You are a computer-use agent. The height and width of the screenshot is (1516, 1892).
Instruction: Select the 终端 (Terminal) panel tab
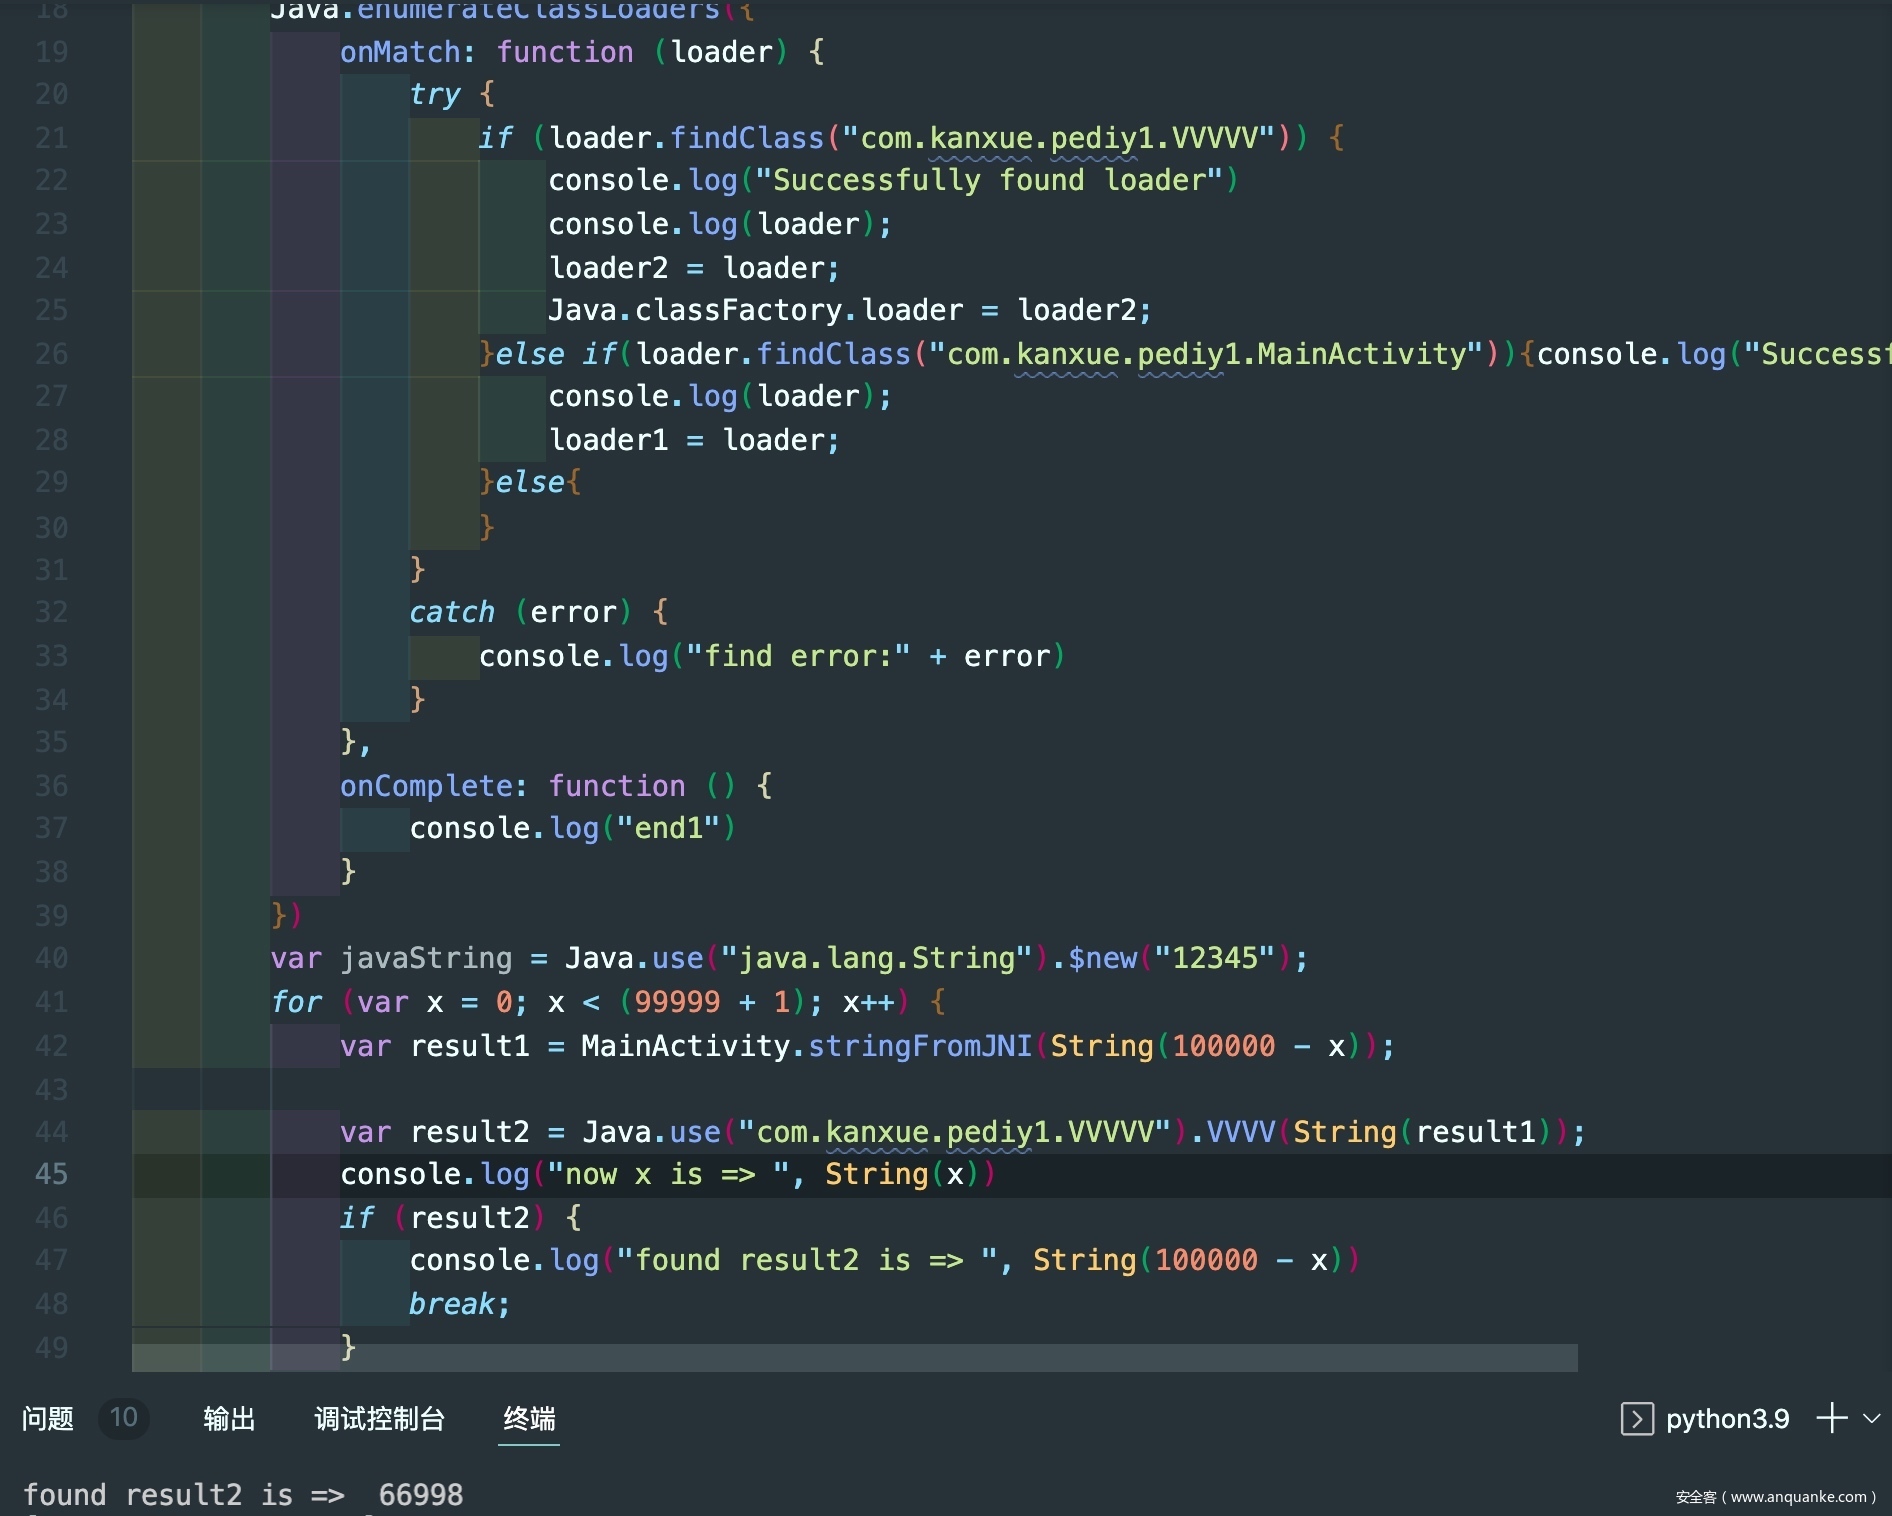[x=529, y=1418]
